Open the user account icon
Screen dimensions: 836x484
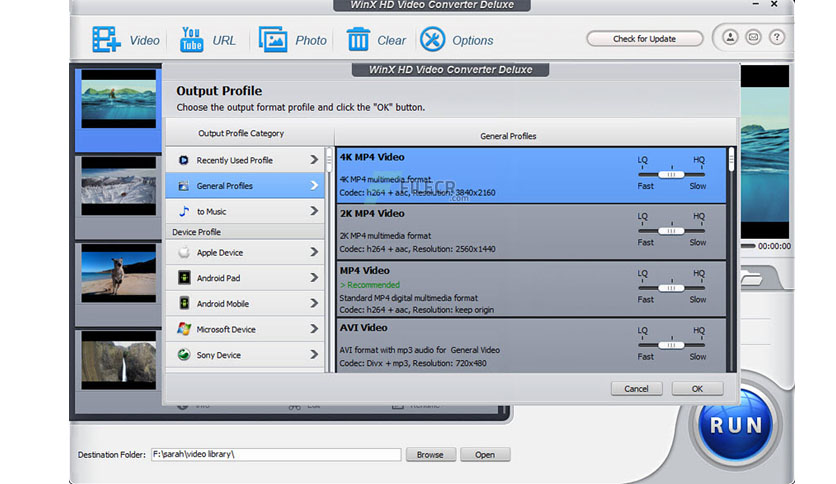(730, 37)
